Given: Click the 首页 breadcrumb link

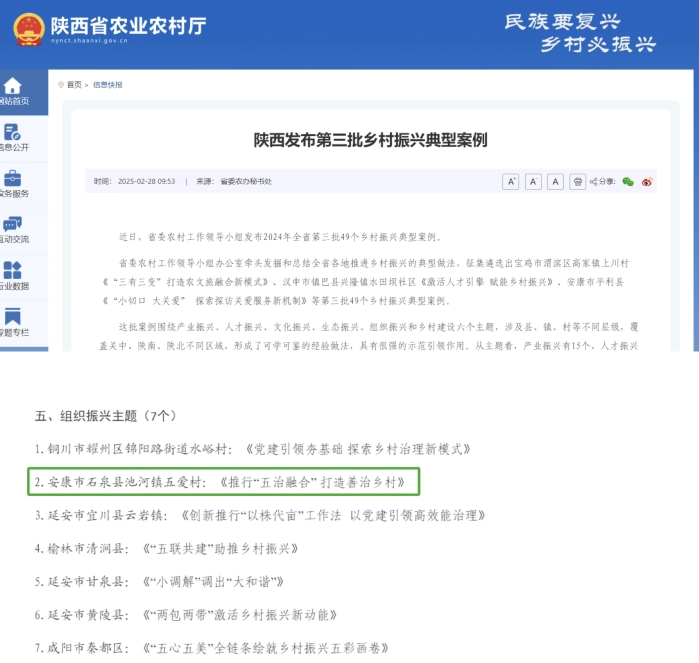Looking at the screenshot, I should pyautogui.click(x=75, y=85).
